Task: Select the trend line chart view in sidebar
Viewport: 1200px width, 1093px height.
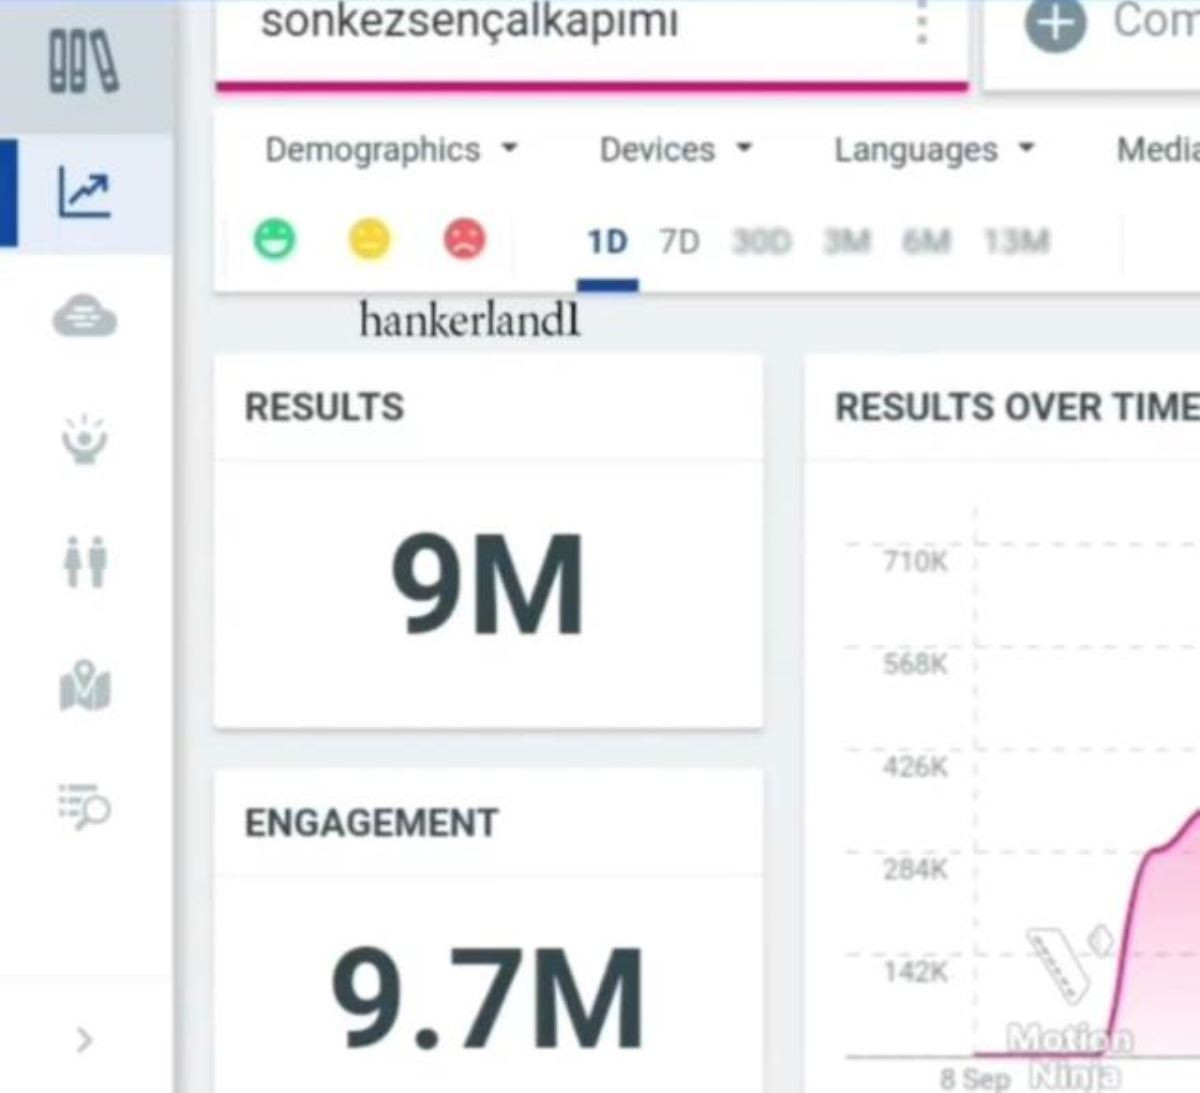Action: tap(86, 193)
